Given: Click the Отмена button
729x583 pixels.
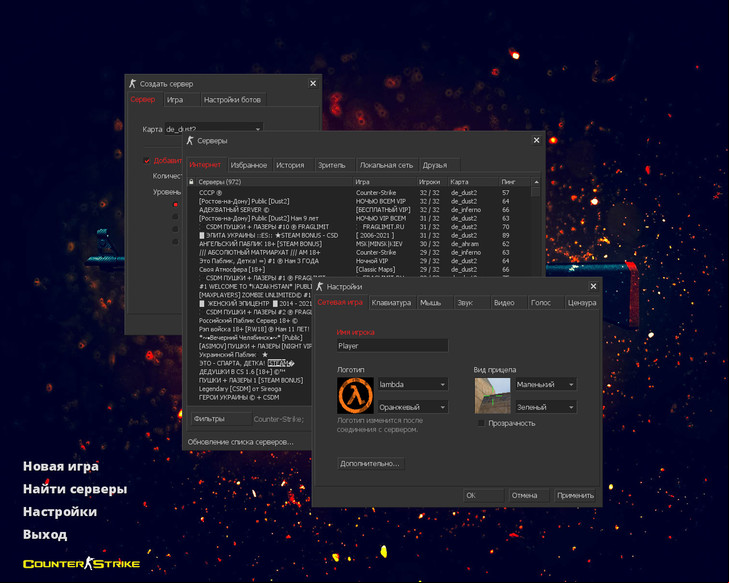Looking at the screenshot, I should 529,496.
